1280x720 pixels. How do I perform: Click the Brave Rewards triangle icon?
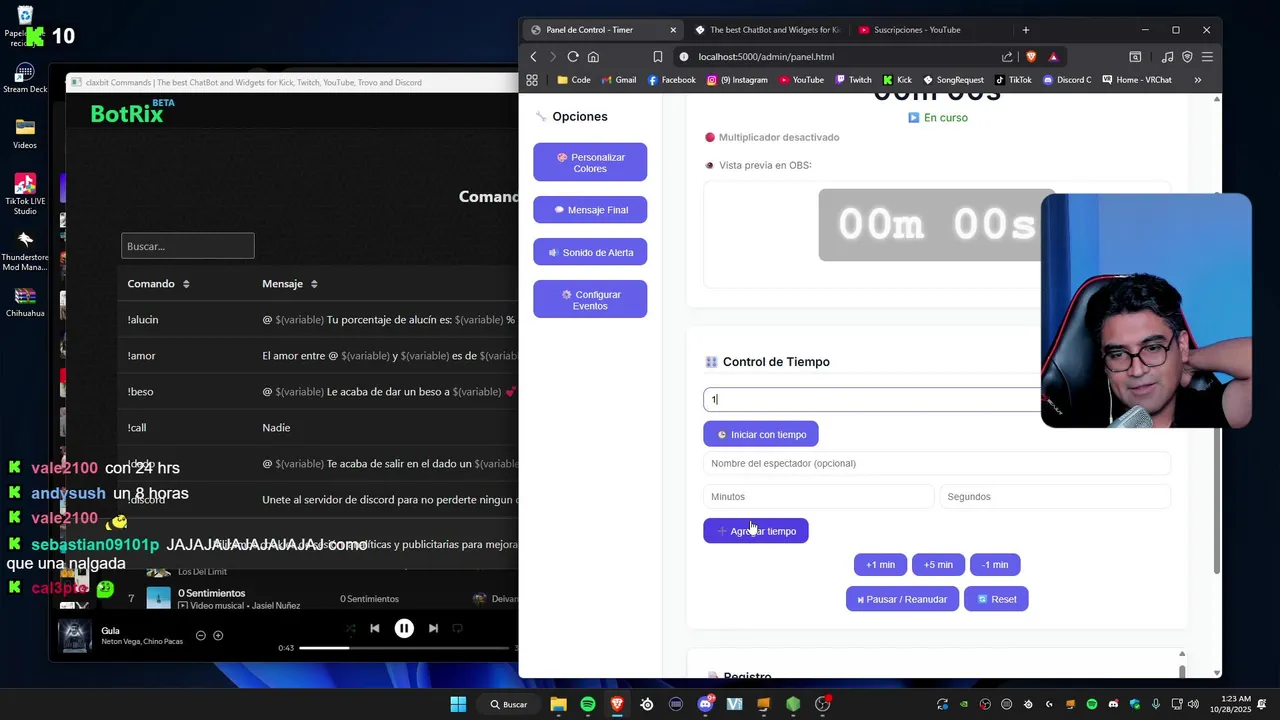point(1053,57)
